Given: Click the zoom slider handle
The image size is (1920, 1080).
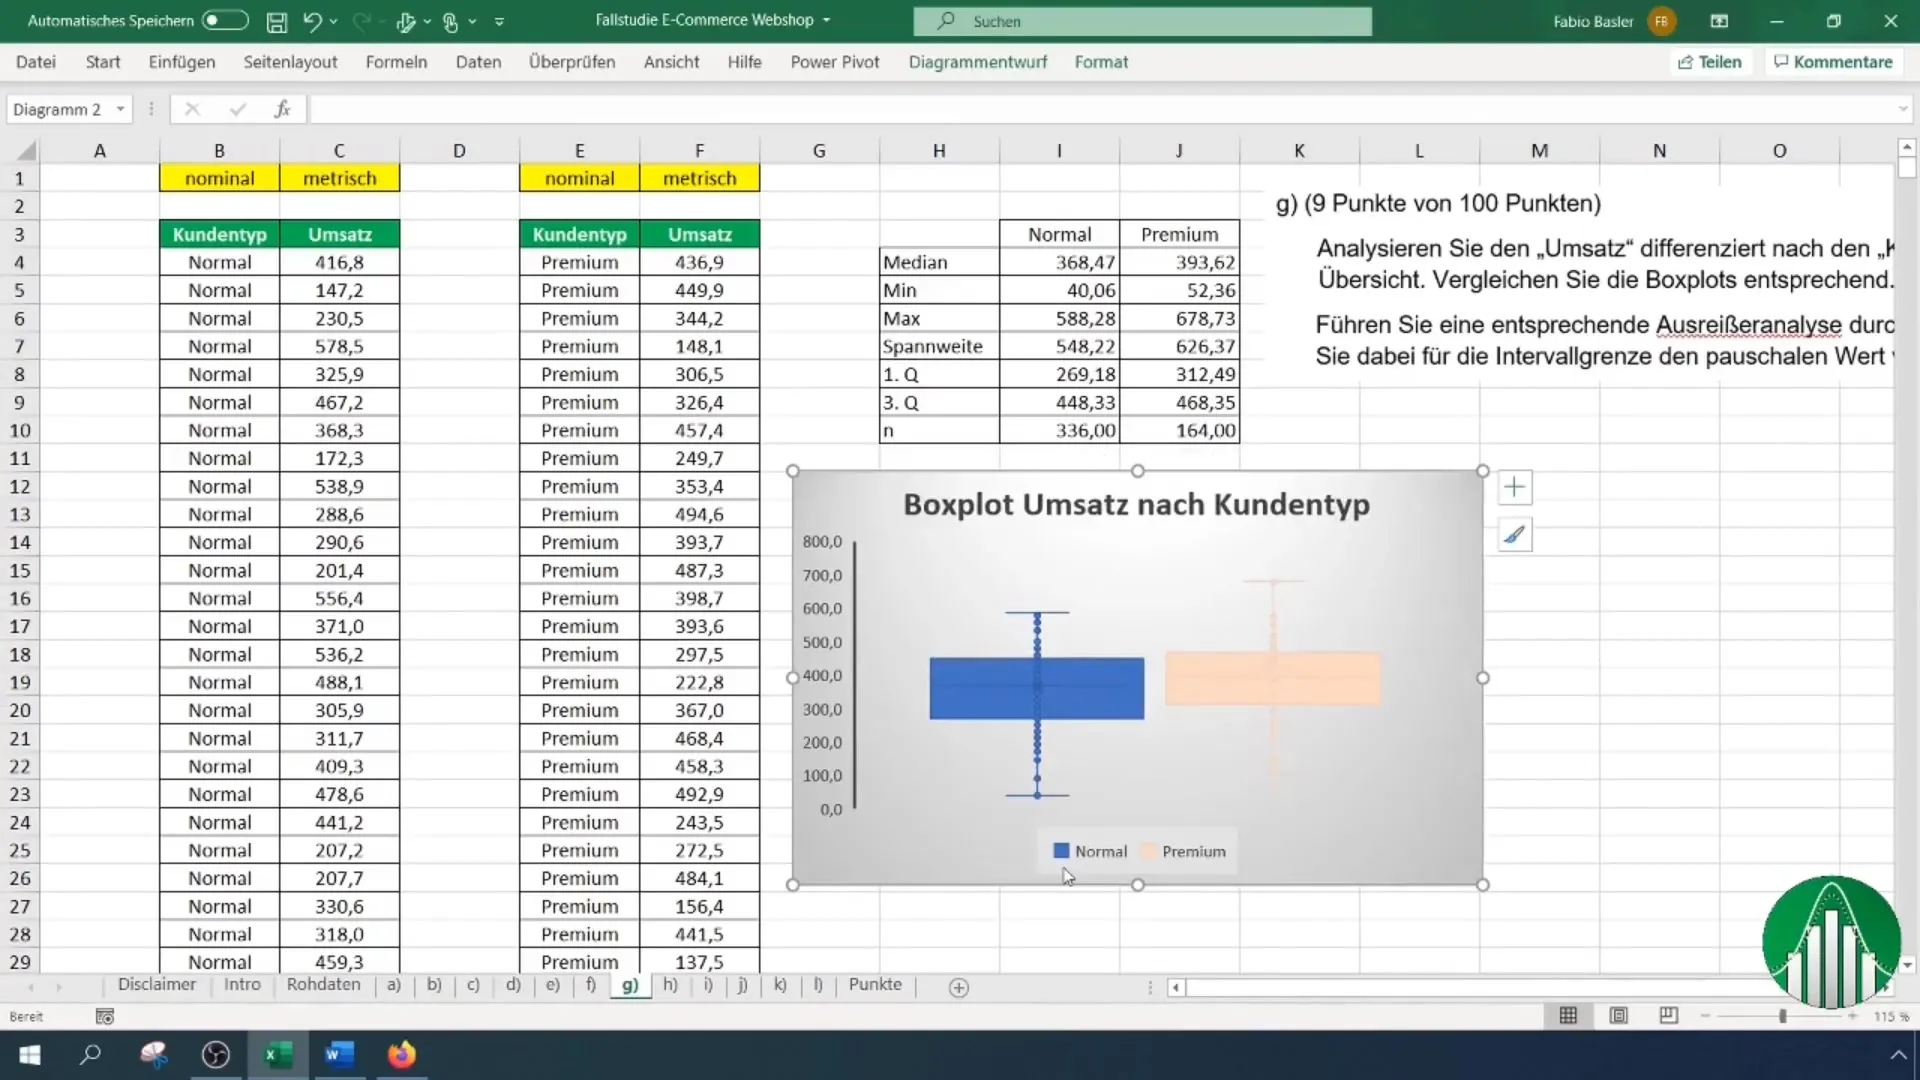Looking at the screenshot, I should click(1782, 1016).
